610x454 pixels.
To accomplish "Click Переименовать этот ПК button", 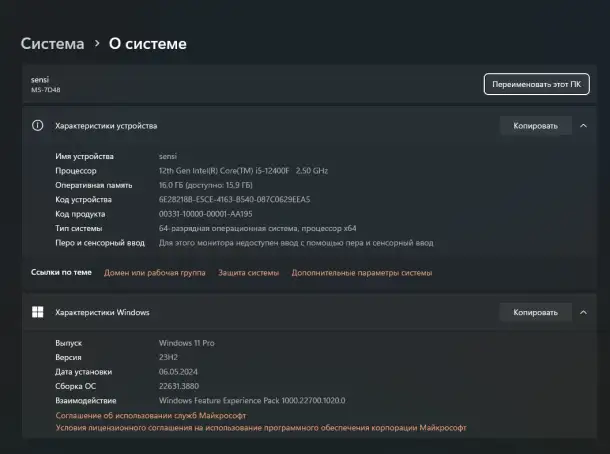I will [x=536, y=84].
